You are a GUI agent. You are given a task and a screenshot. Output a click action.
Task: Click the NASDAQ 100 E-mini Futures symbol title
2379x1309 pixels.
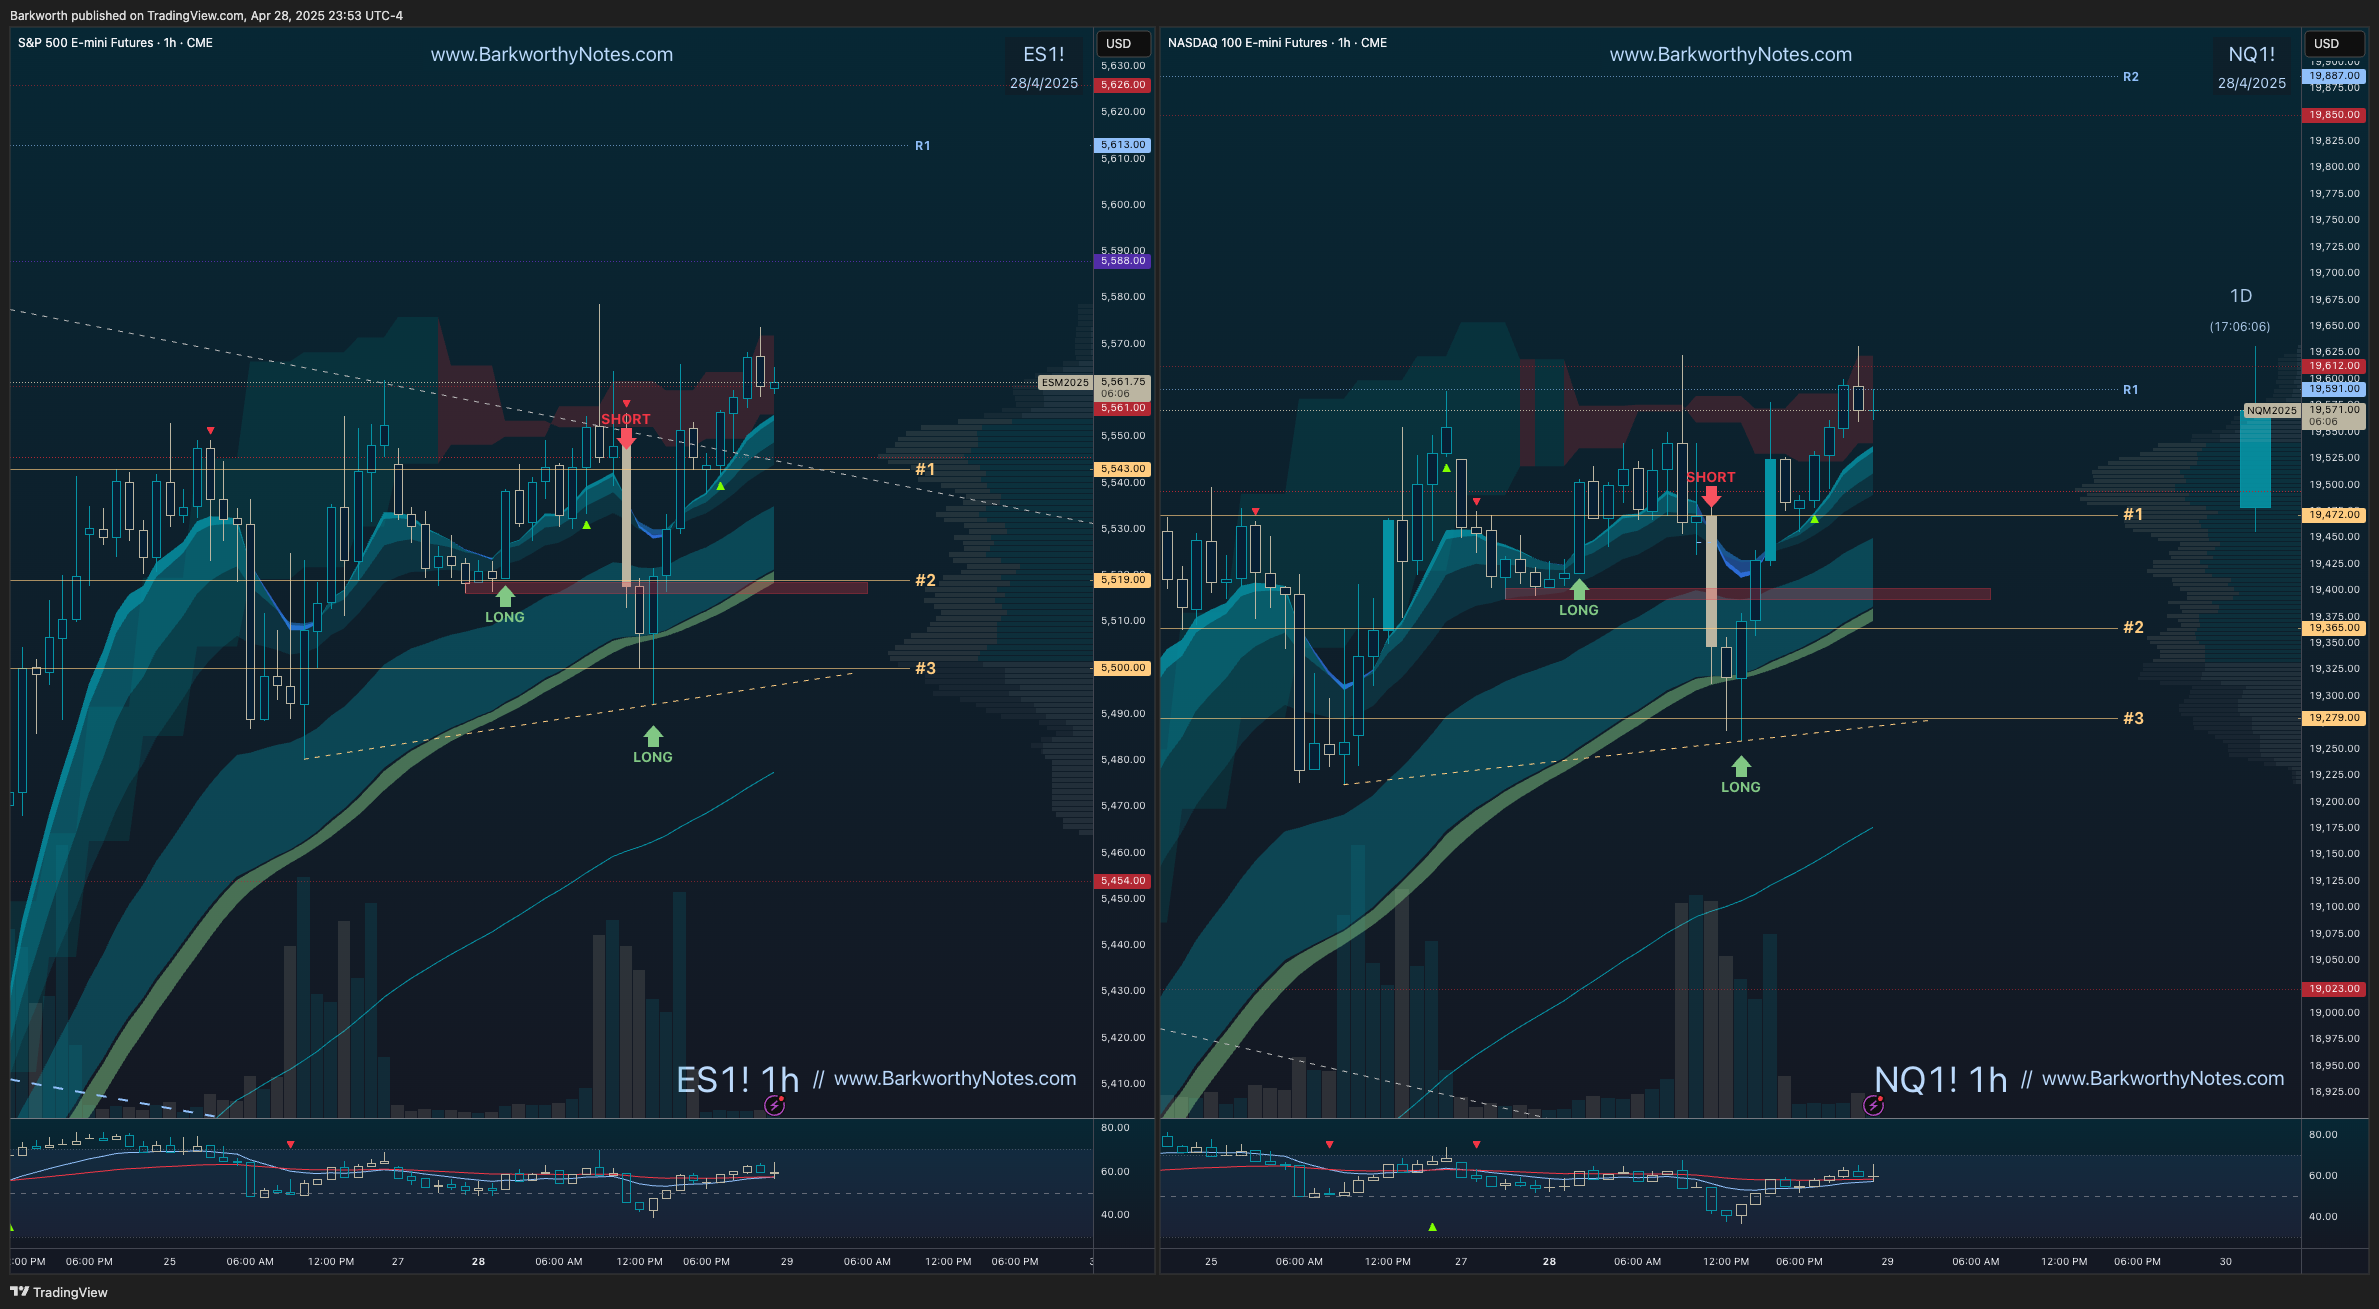click(1247, 43)
